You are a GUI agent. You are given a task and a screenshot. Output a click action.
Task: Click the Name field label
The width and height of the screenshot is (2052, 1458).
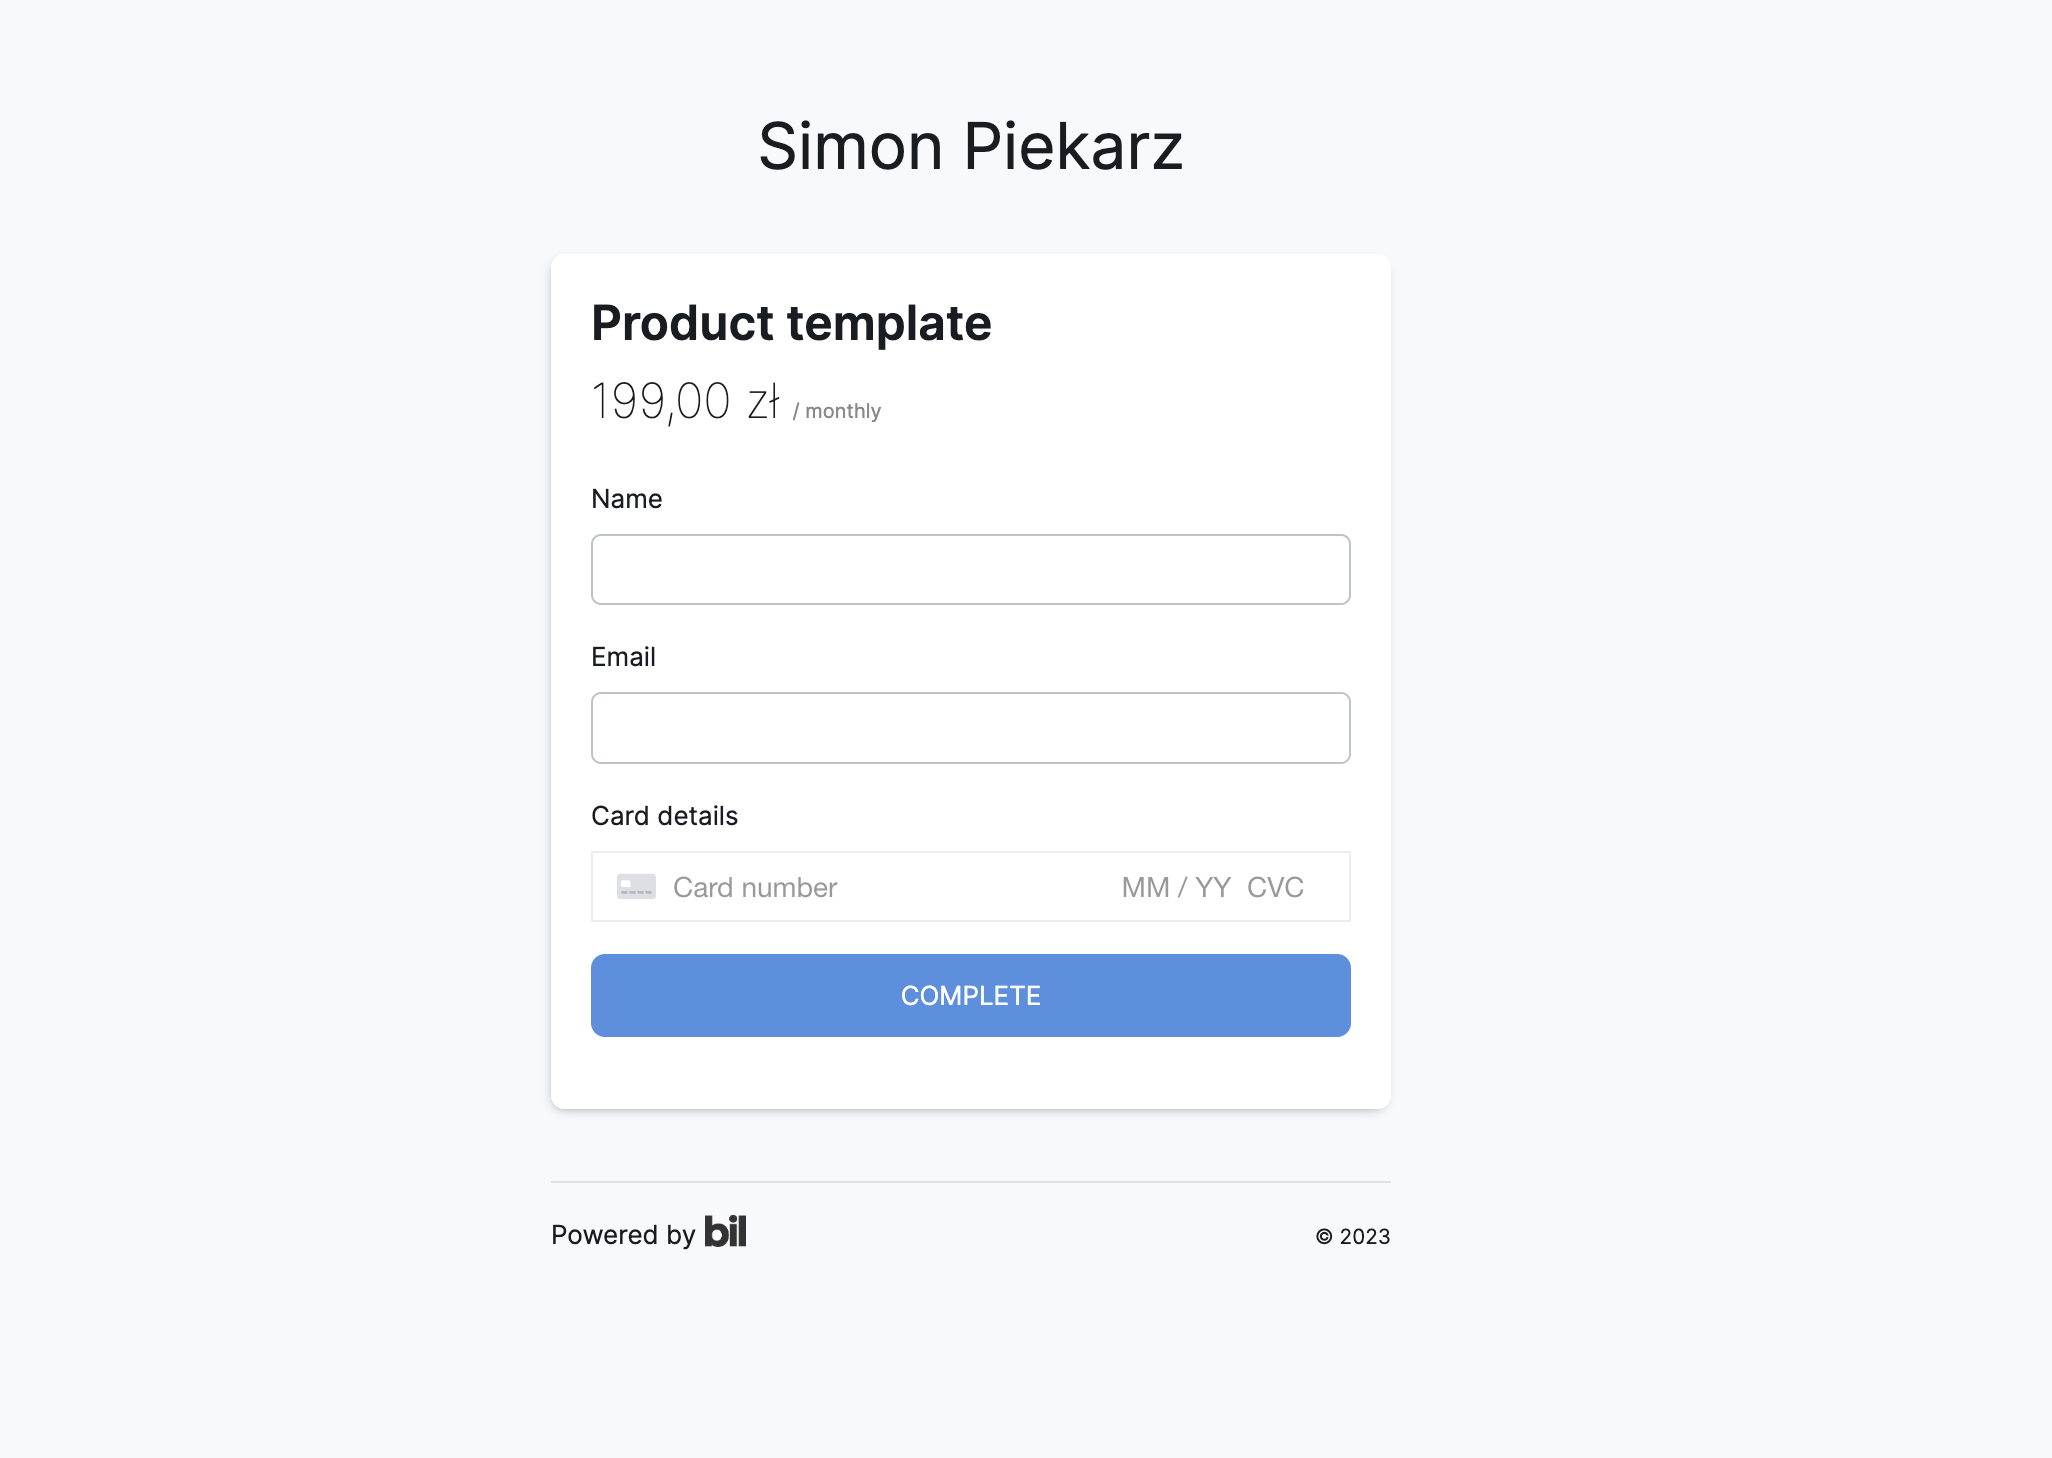click(x=626, y=499)
